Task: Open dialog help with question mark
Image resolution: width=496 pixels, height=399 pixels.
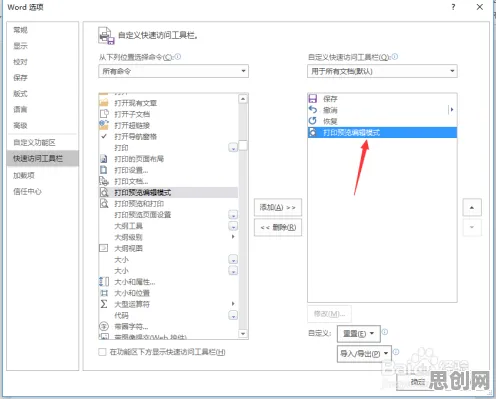Action: (x=453, y=7)
